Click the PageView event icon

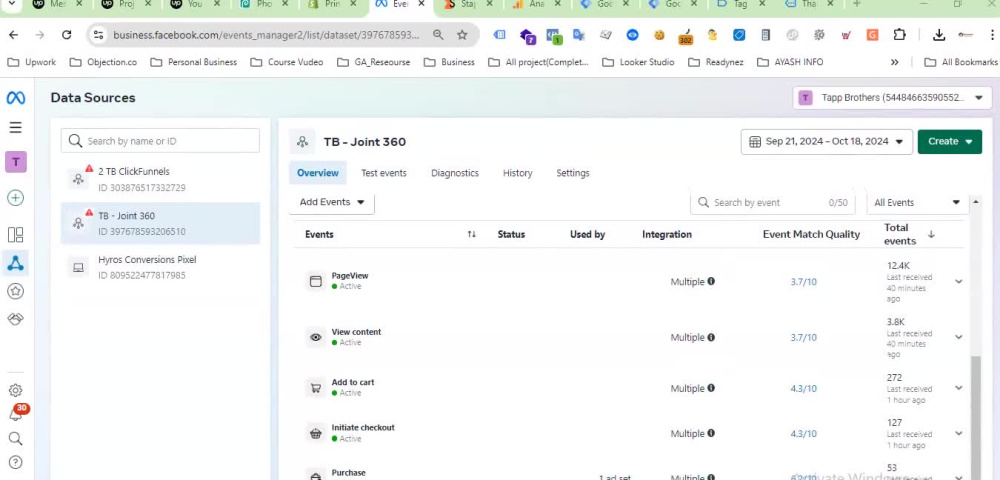[x=316, y=281]
